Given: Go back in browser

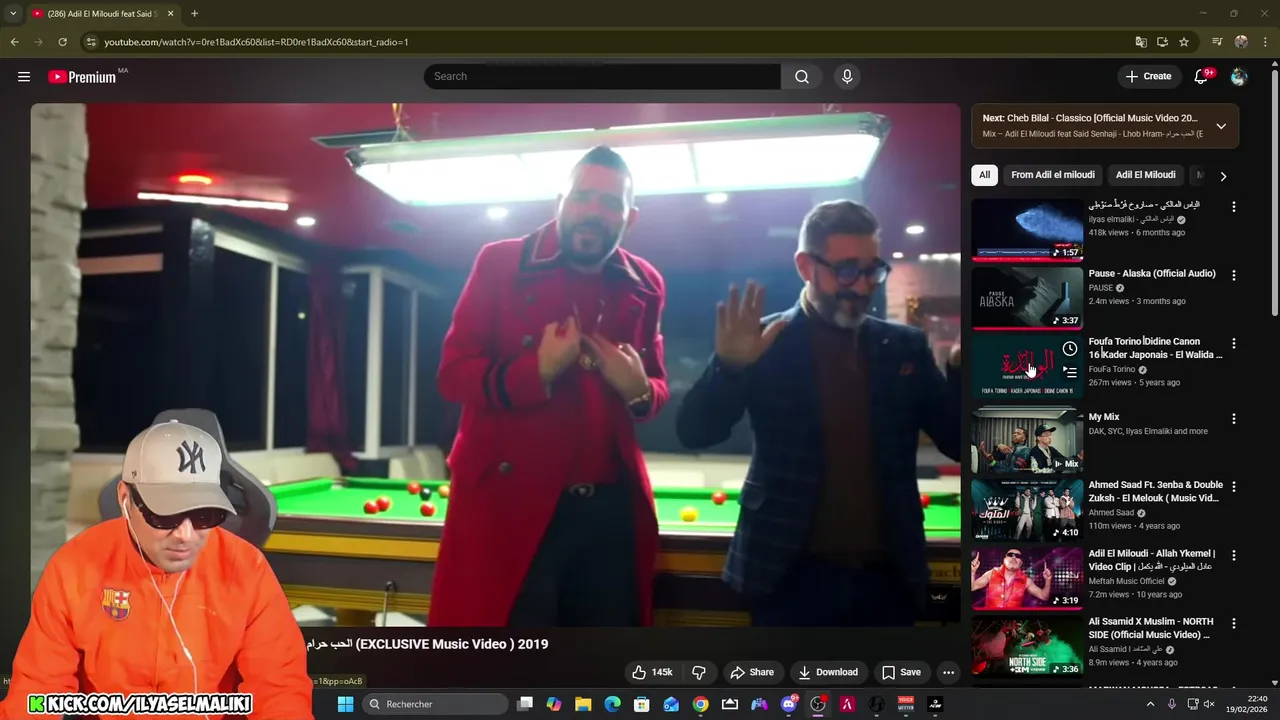Looking at the screenshot, I should click(x=14, y=42).
